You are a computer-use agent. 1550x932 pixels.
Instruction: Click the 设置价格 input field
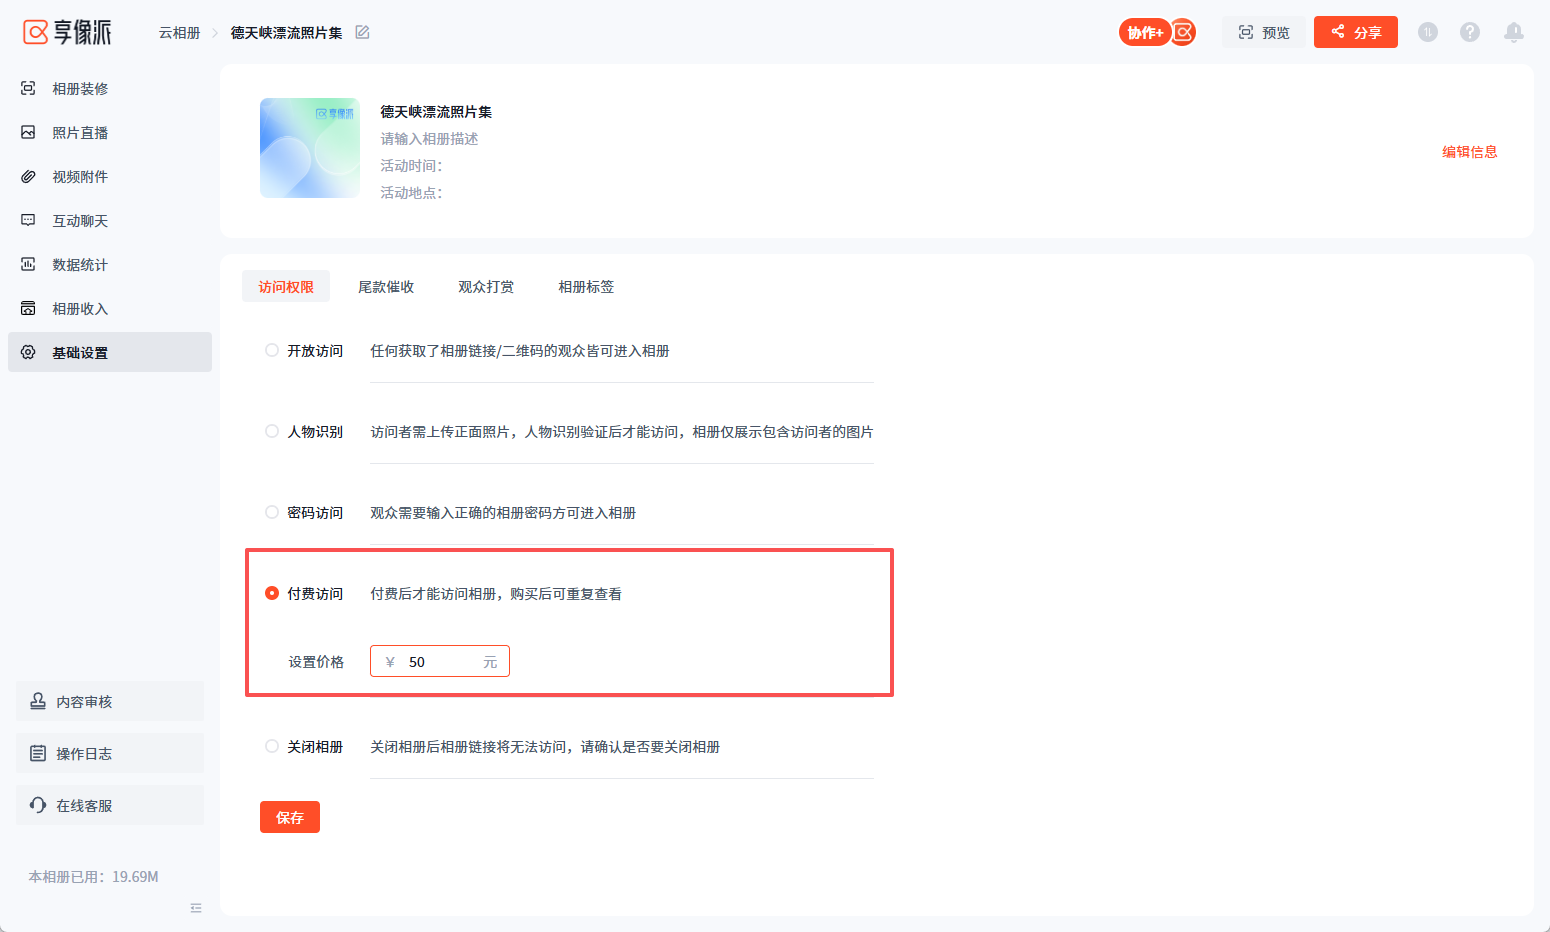[440, 662]
